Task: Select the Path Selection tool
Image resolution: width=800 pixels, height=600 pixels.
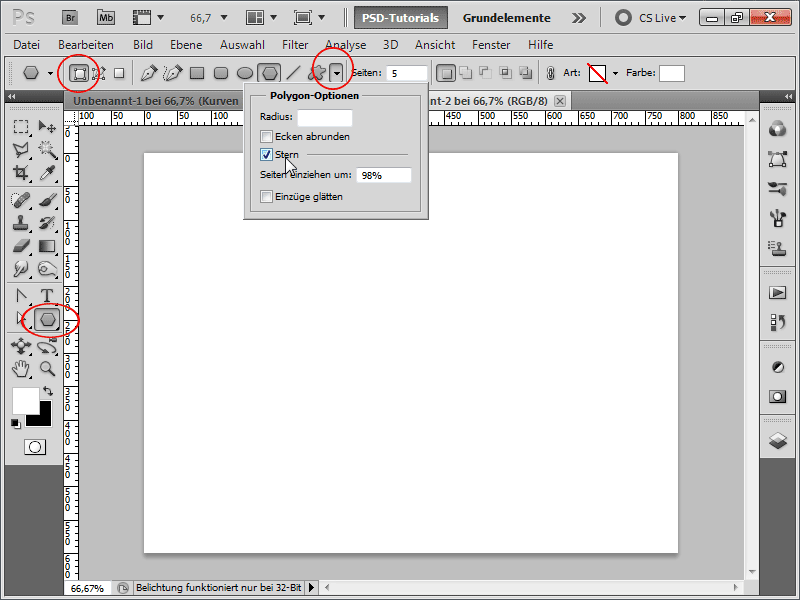Action: (20, 319)
